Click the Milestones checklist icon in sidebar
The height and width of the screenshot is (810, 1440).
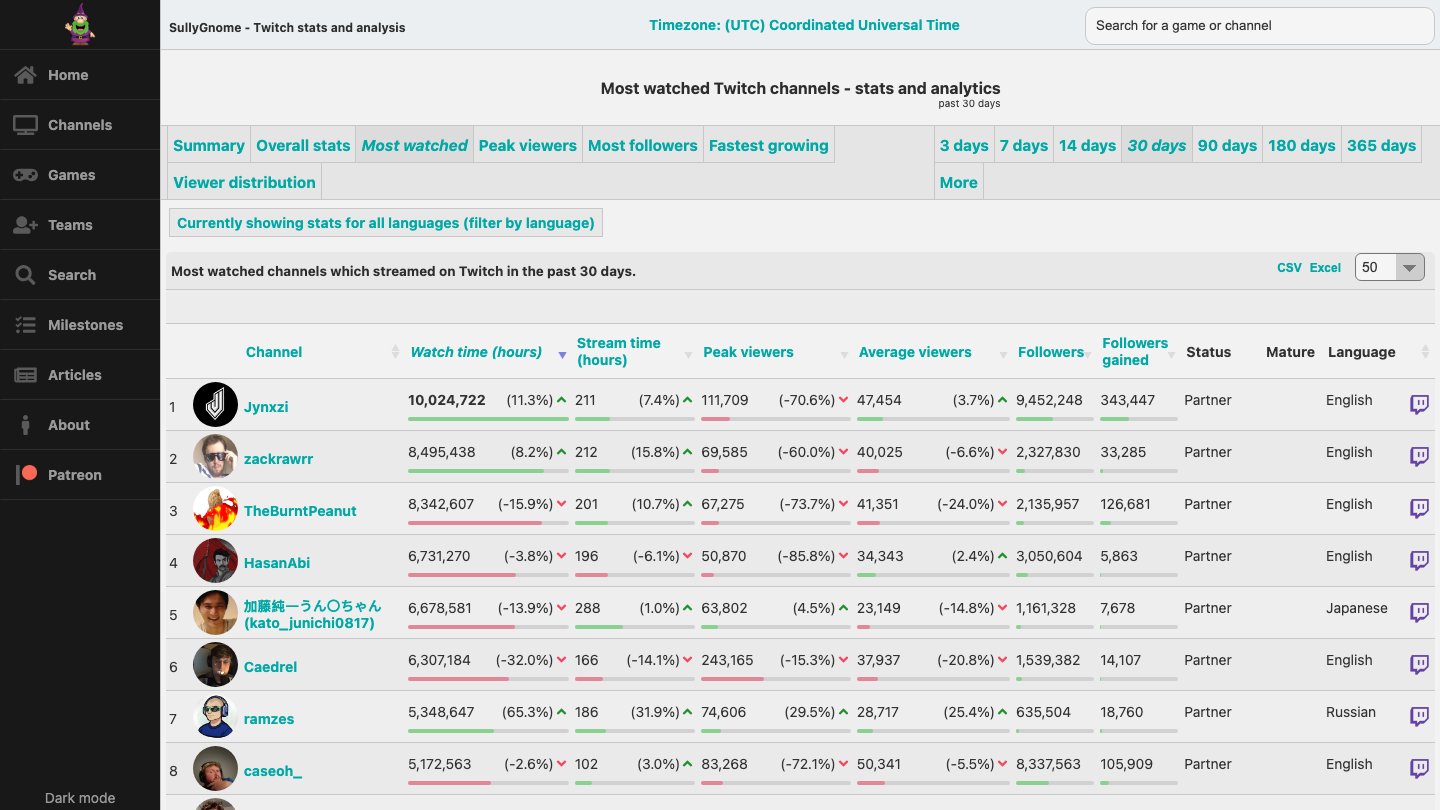click(x=25, y=325)
